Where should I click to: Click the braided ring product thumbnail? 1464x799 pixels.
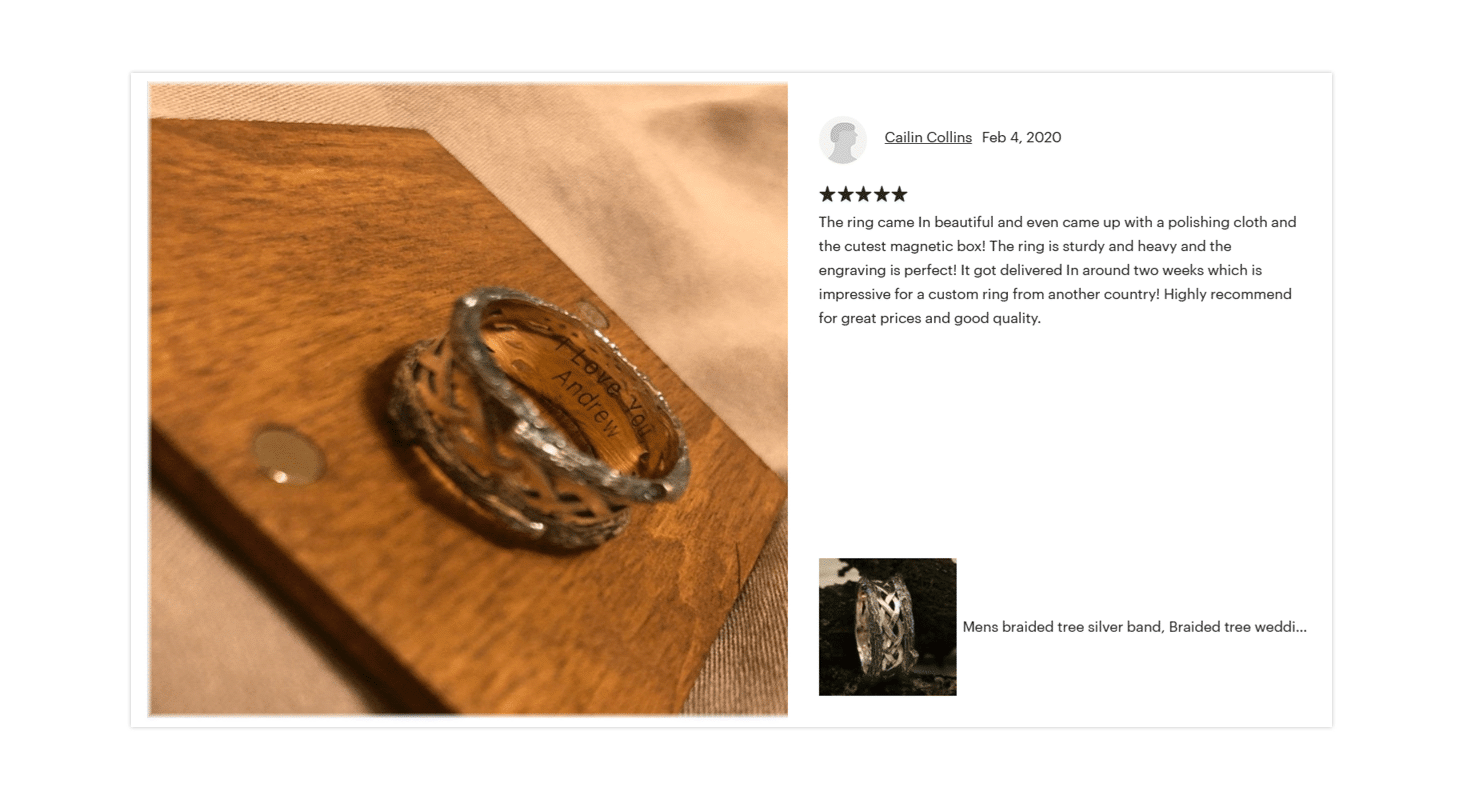[x=888, y=627]
